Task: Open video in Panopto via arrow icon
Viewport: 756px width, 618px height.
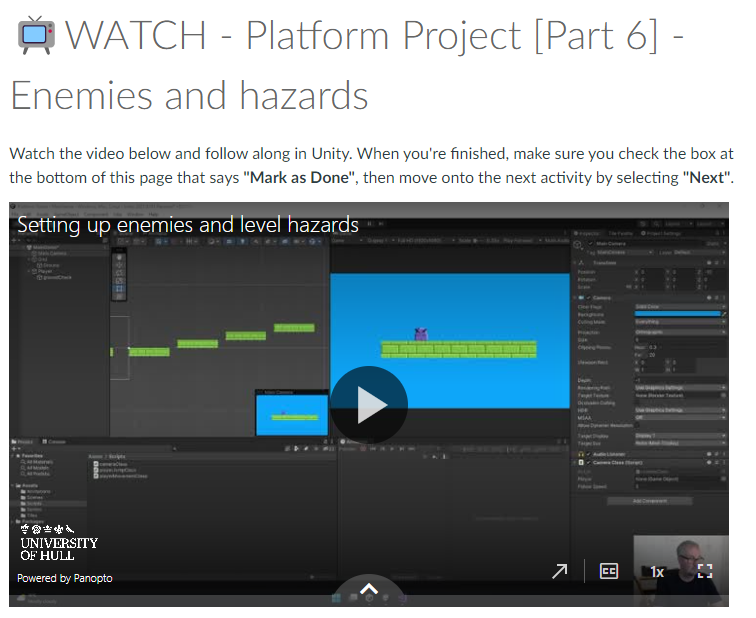Action: point(560,571)
